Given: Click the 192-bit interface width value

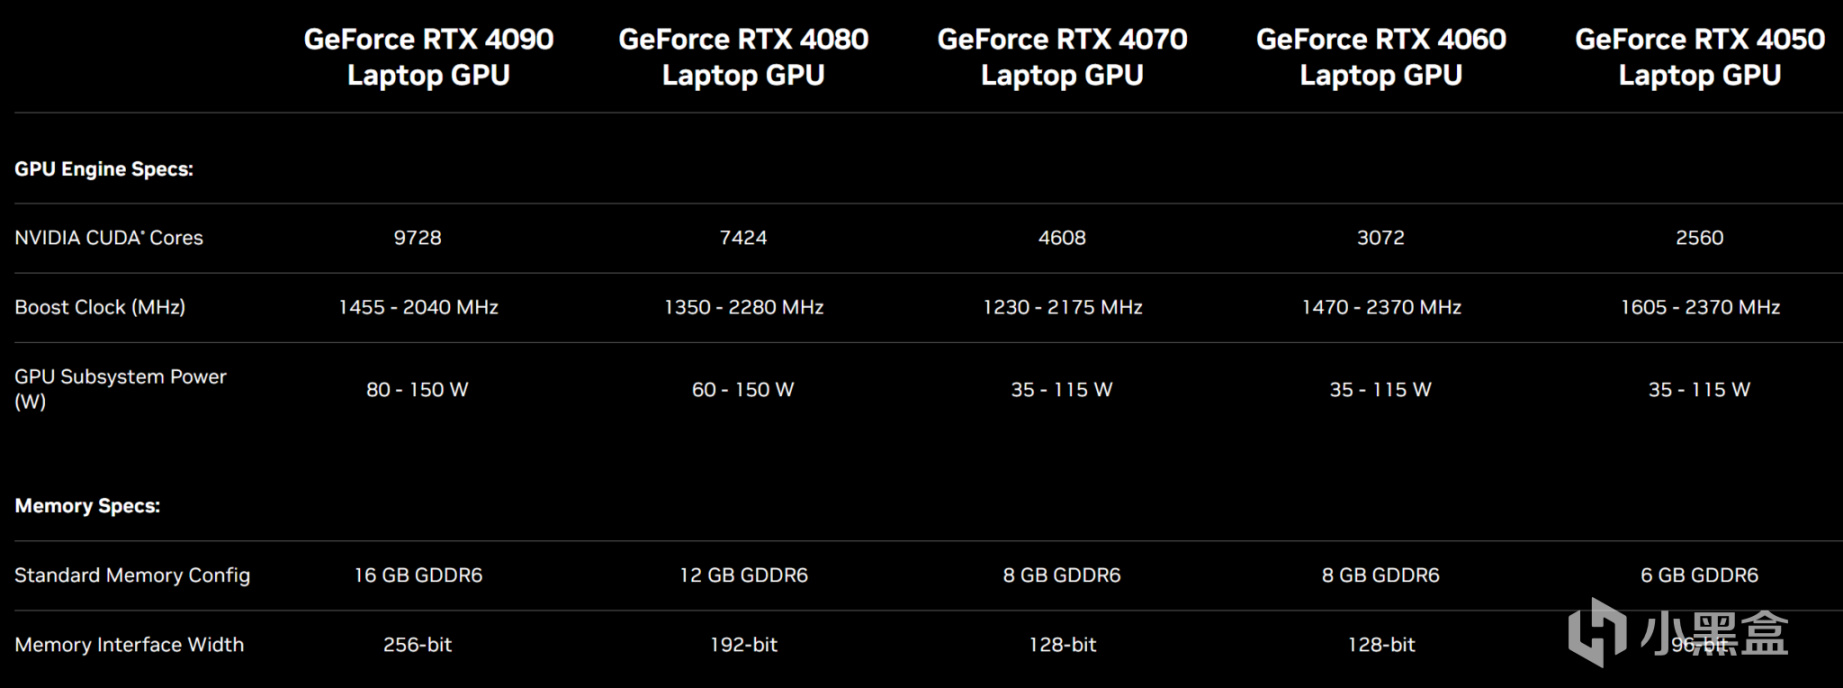Looking at the screenshot, I should (743, 645).
